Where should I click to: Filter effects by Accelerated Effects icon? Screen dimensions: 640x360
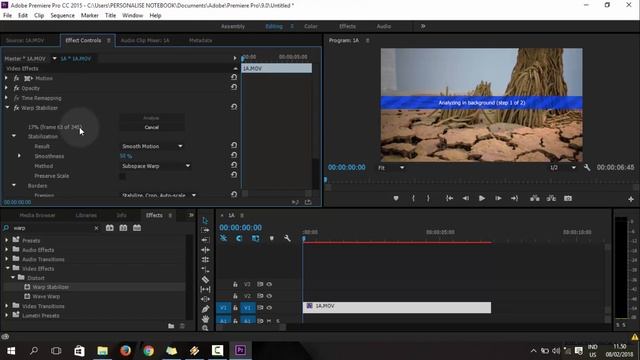[x=110, y=228]
